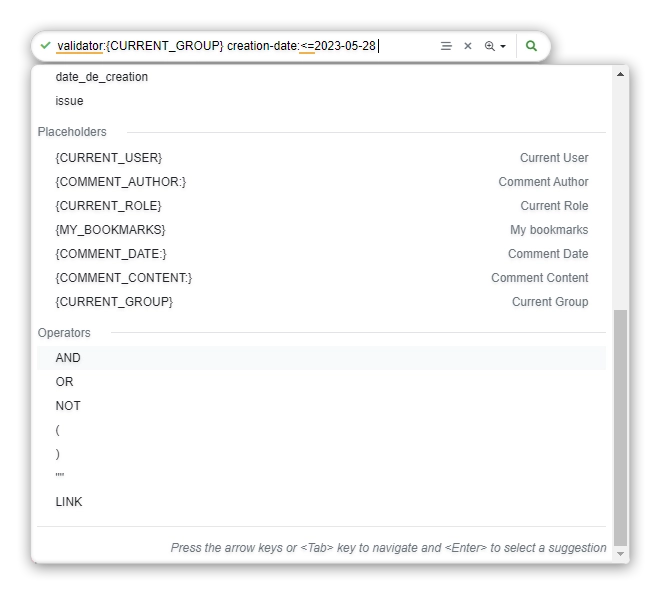This screenshot has width=660, height=594.
Task: Clear the search query with X icon
Action: pyautogui.click(x=468, y=46)
